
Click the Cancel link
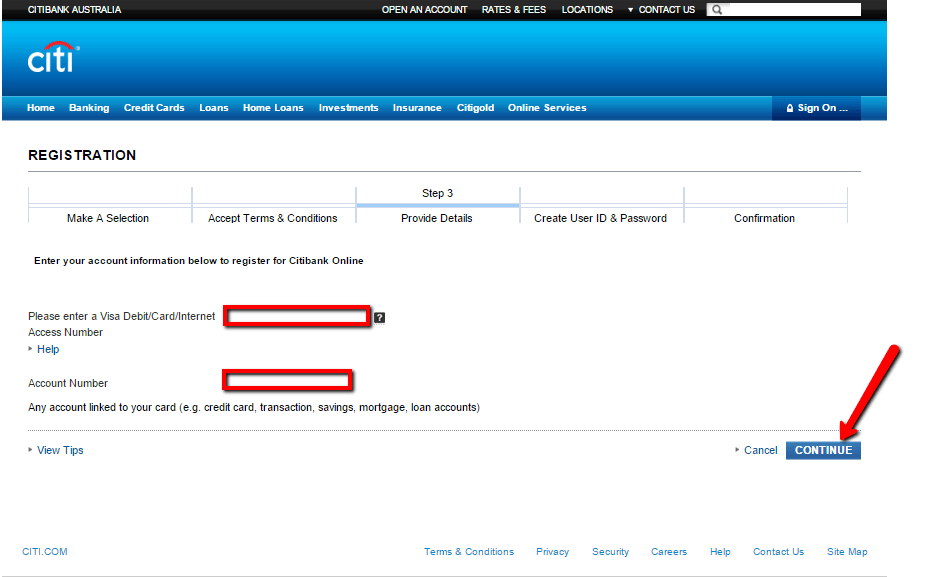click(760, 450)
